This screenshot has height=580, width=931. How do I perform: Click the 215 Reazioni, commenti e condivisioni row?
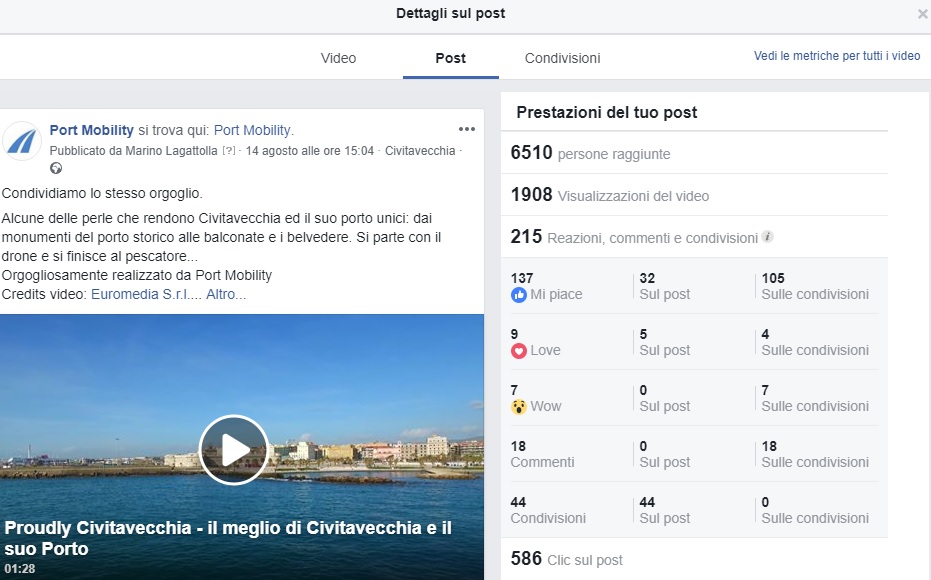(x=694, y=237)
